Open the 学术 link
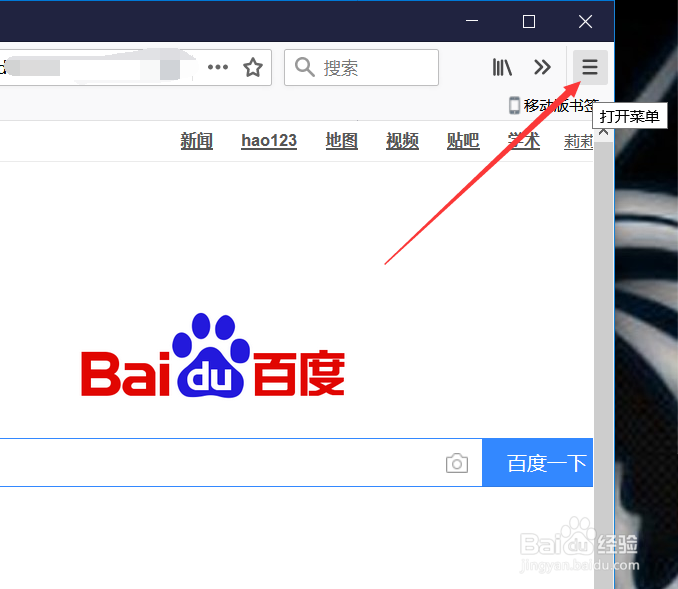 tap(524, 141)
